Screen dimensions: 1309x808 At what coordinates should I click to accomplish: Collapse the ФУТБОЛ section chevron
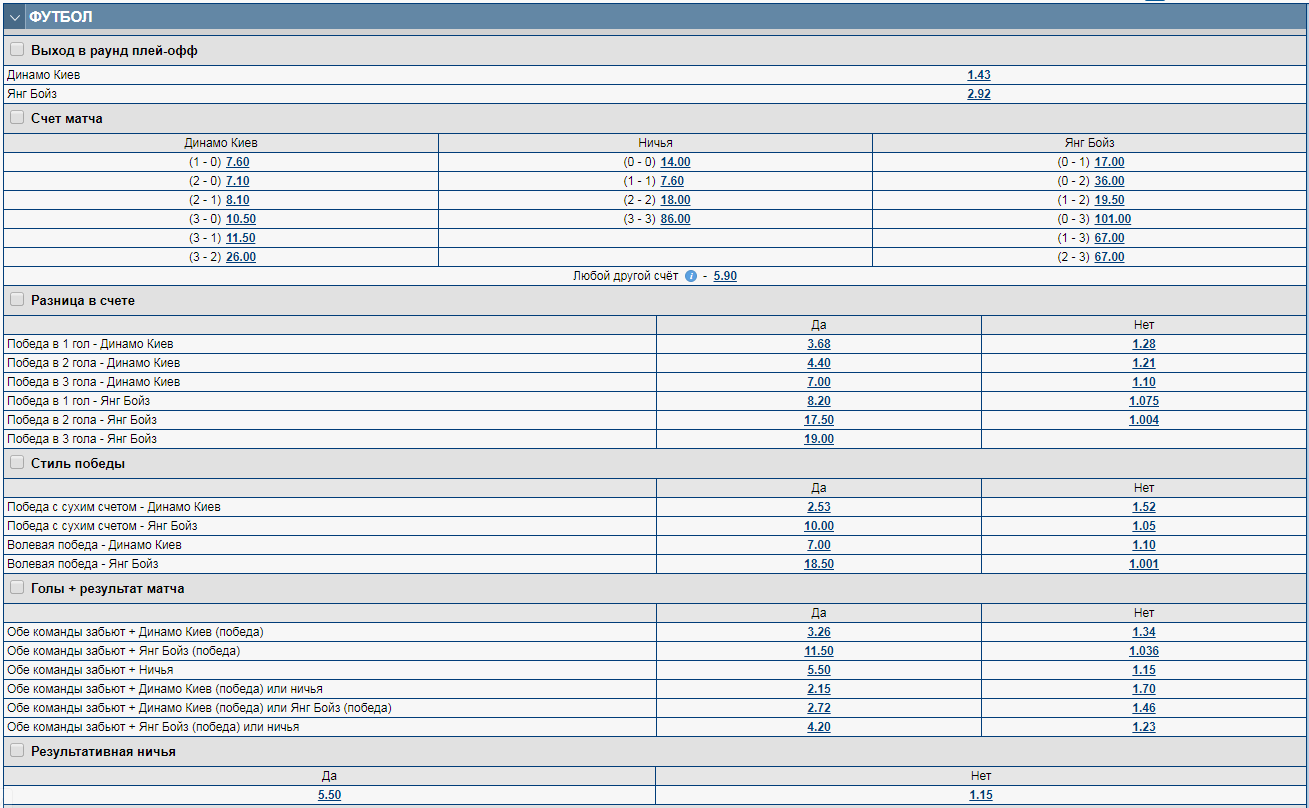point(15,18)
